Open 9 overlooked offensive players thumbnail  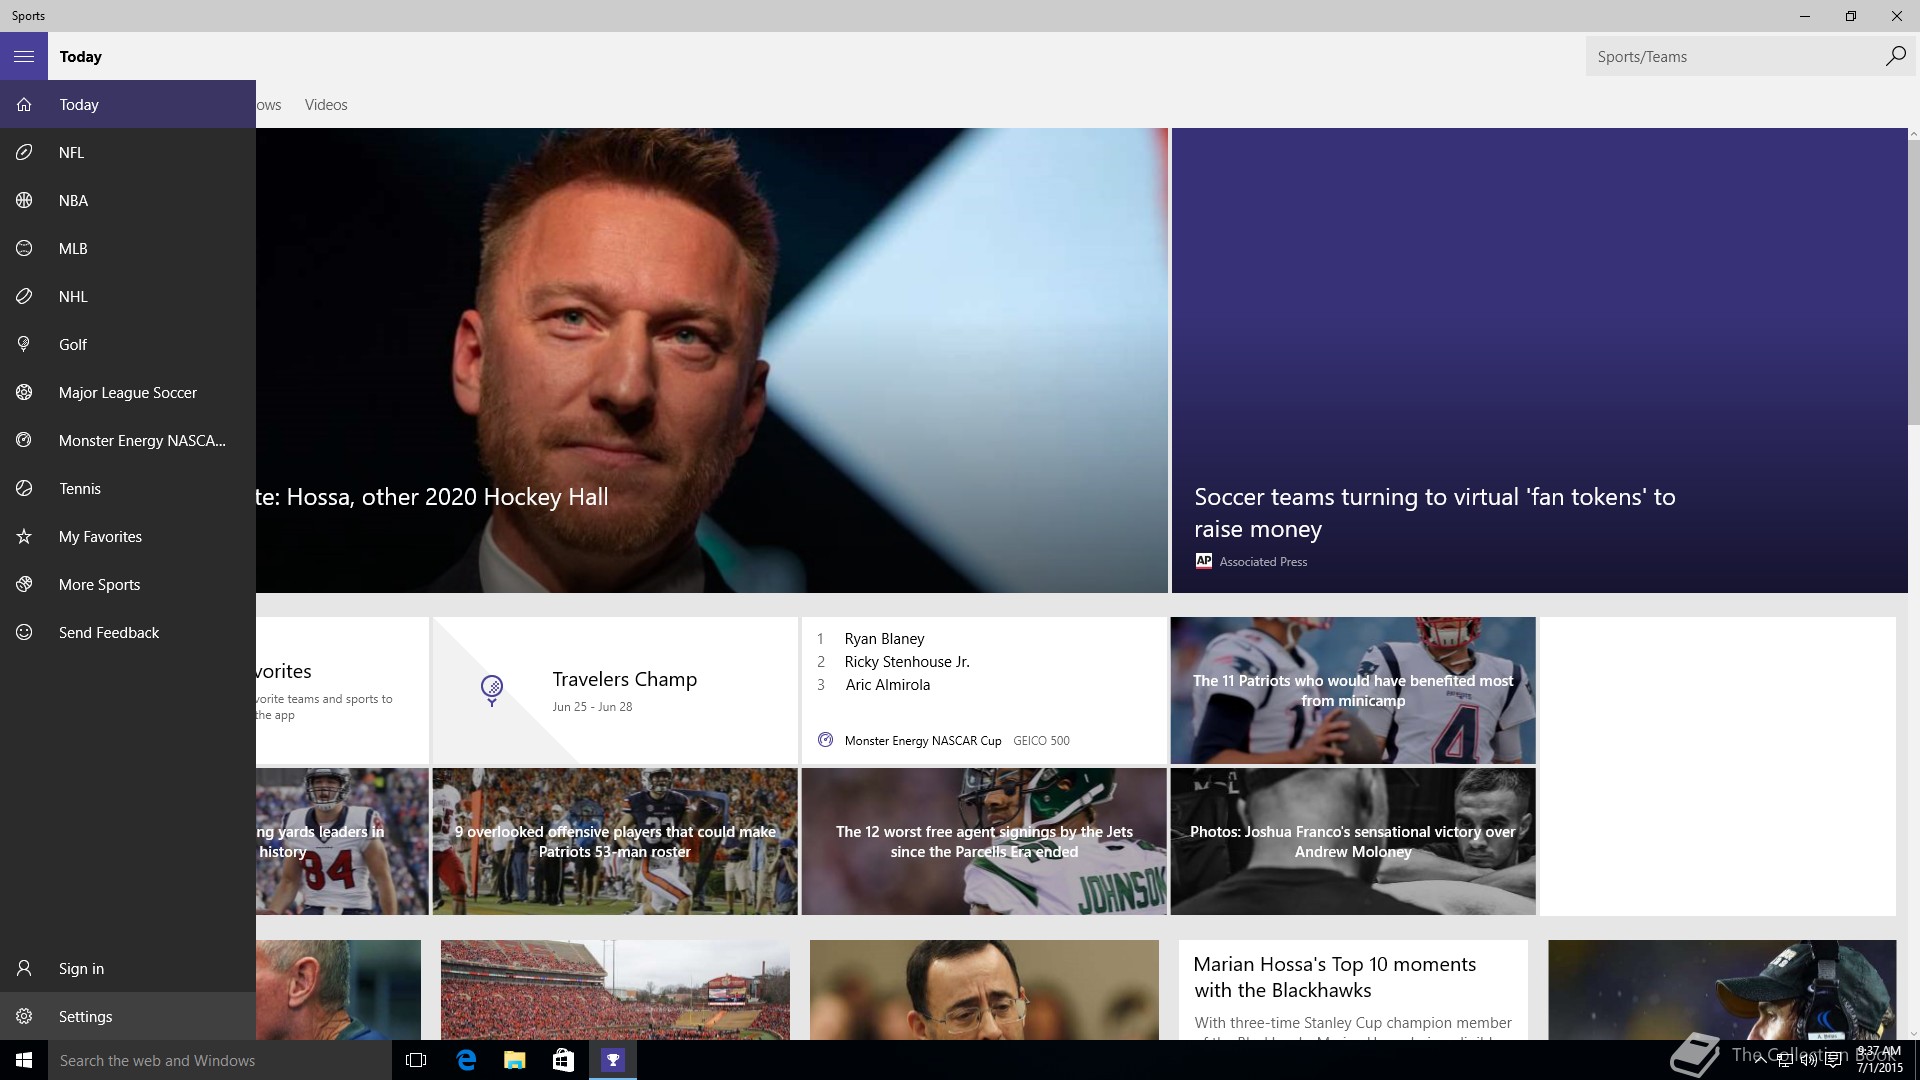615,841
